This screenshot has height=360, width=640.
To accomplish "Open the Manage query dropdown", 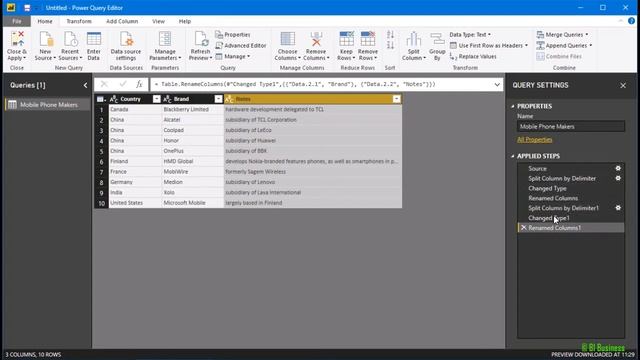I will tap(233, 57).
